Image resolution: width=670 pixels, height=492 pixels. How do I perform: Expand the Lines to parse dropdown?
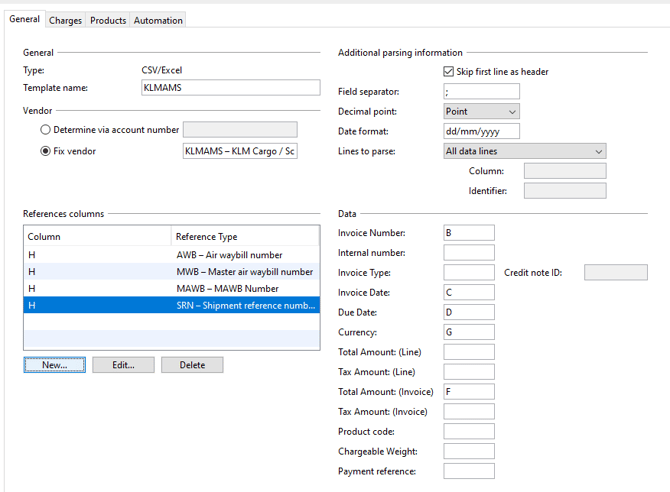point(524,151)
